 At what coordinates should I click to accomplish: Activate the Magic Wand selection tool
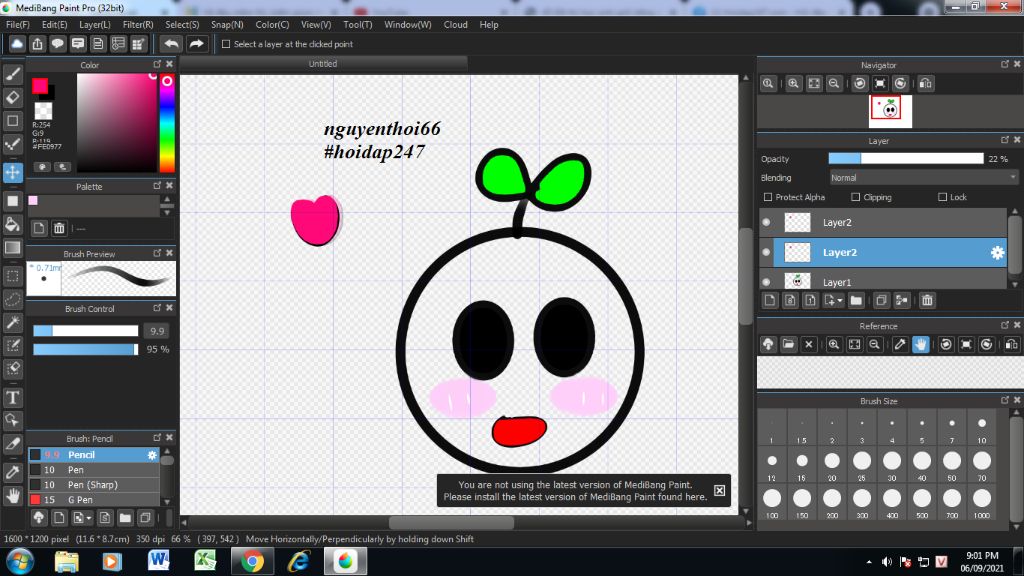click(13, 322)
